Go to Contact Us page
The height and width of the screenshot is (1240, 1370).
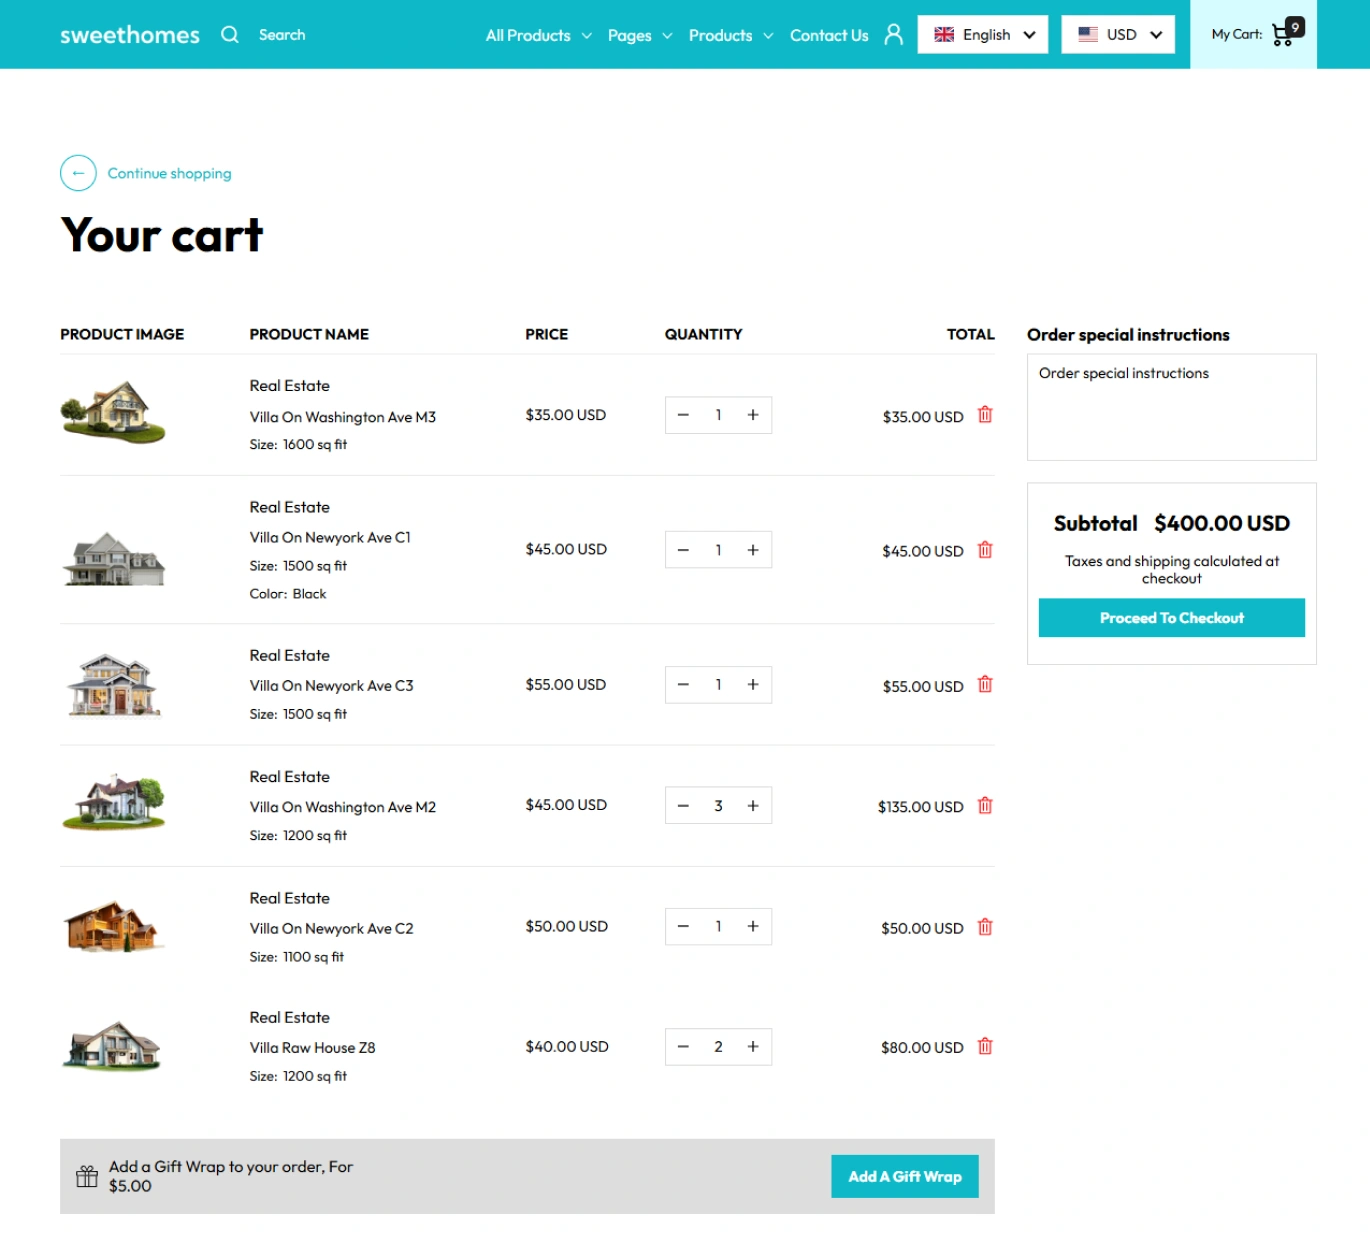(829, 36)
